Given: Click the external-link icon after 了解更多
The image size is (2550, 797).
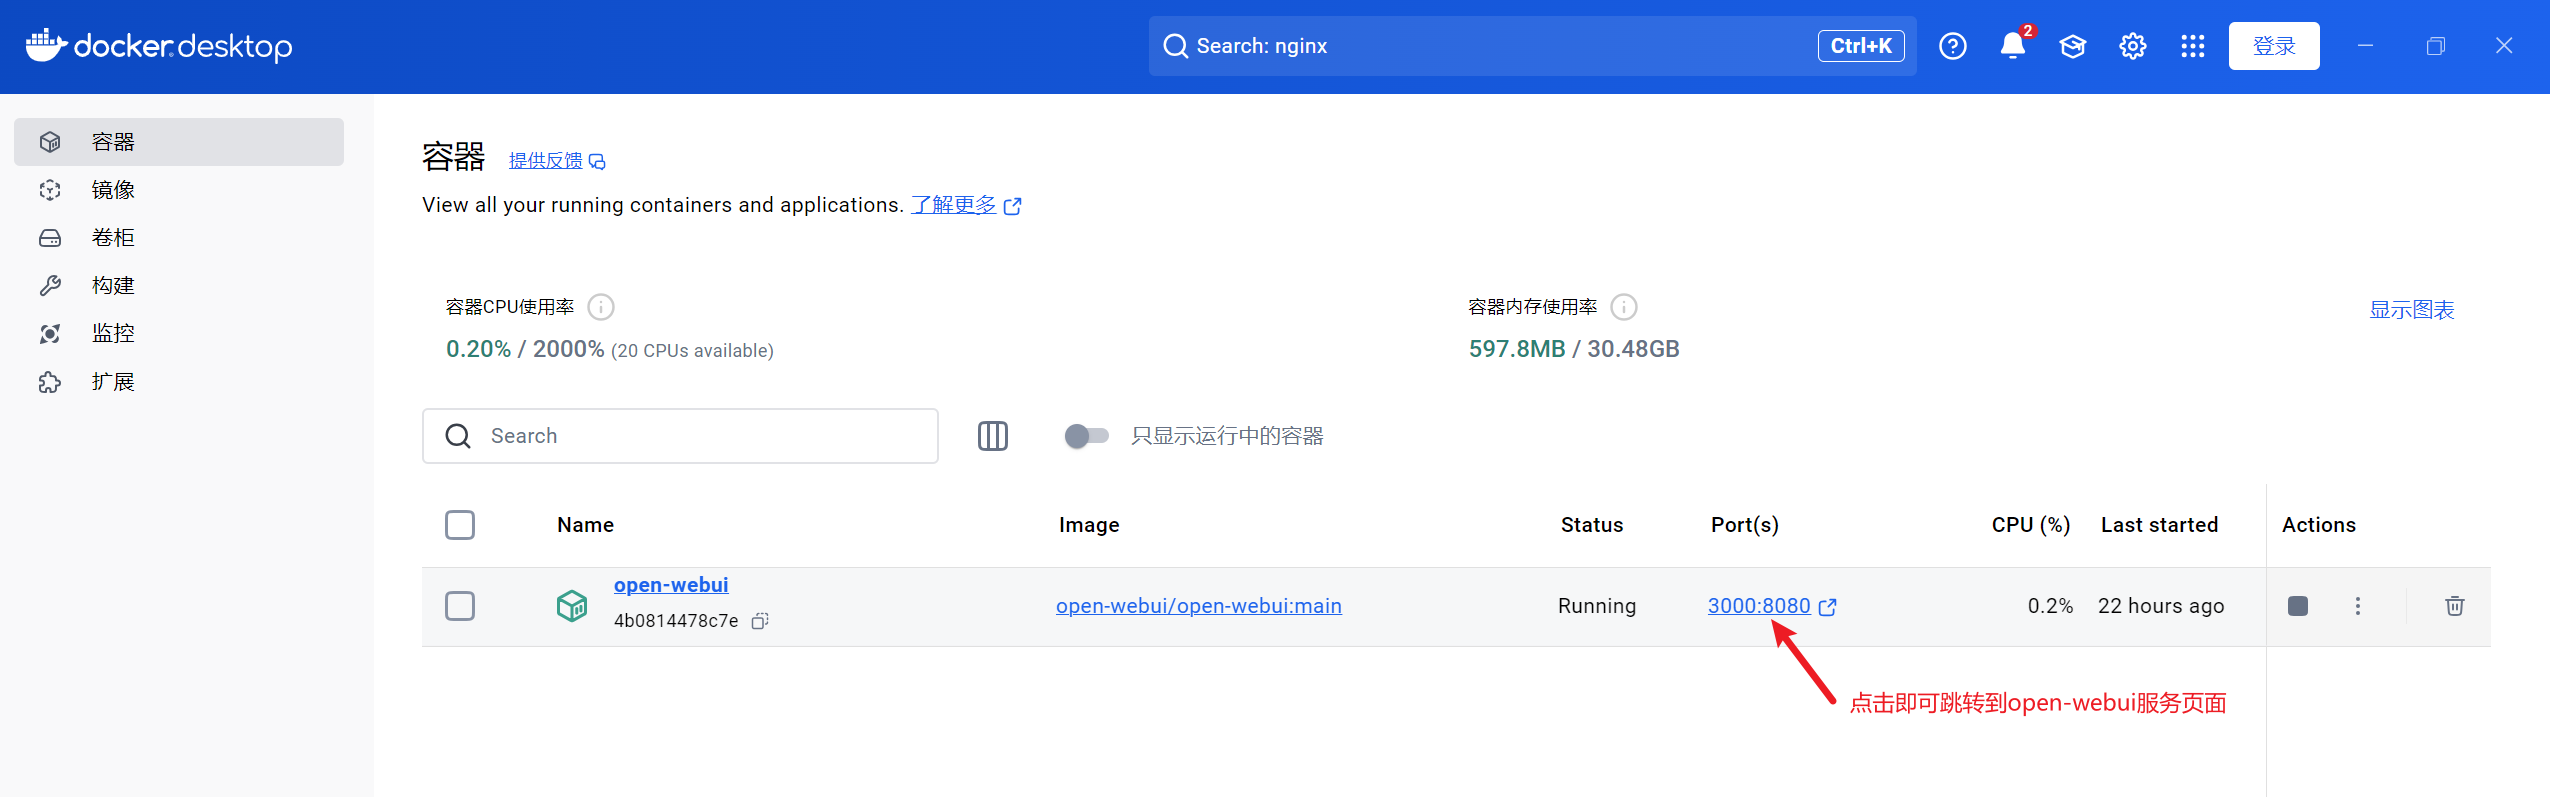Looking at the screenshot, I should click(x=1013, y=206).
